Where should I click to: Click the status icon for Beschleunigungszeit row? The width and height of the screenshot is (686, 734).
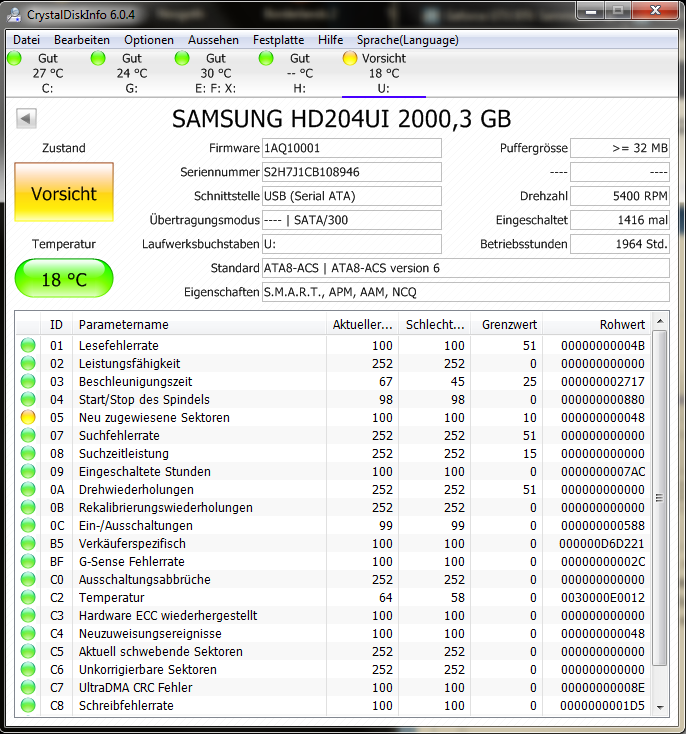(x=28, y=382)
